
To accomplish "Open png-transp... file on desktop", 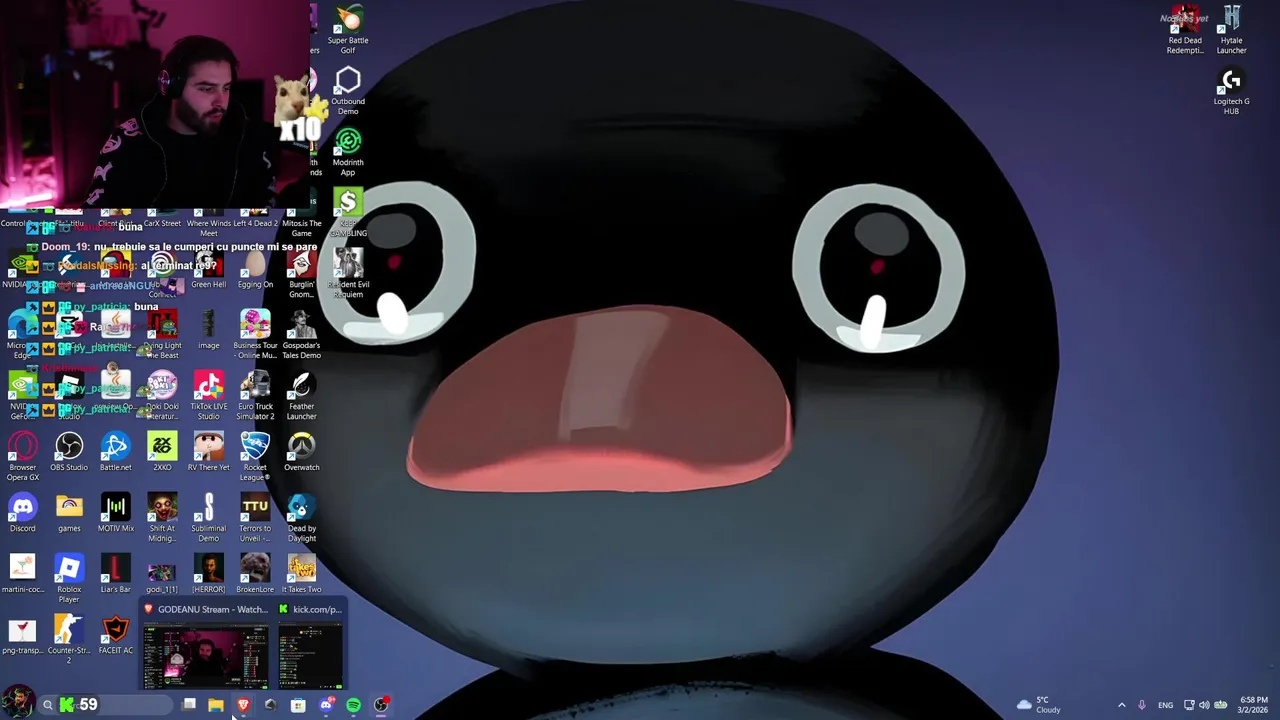I will tap(22, 636).
